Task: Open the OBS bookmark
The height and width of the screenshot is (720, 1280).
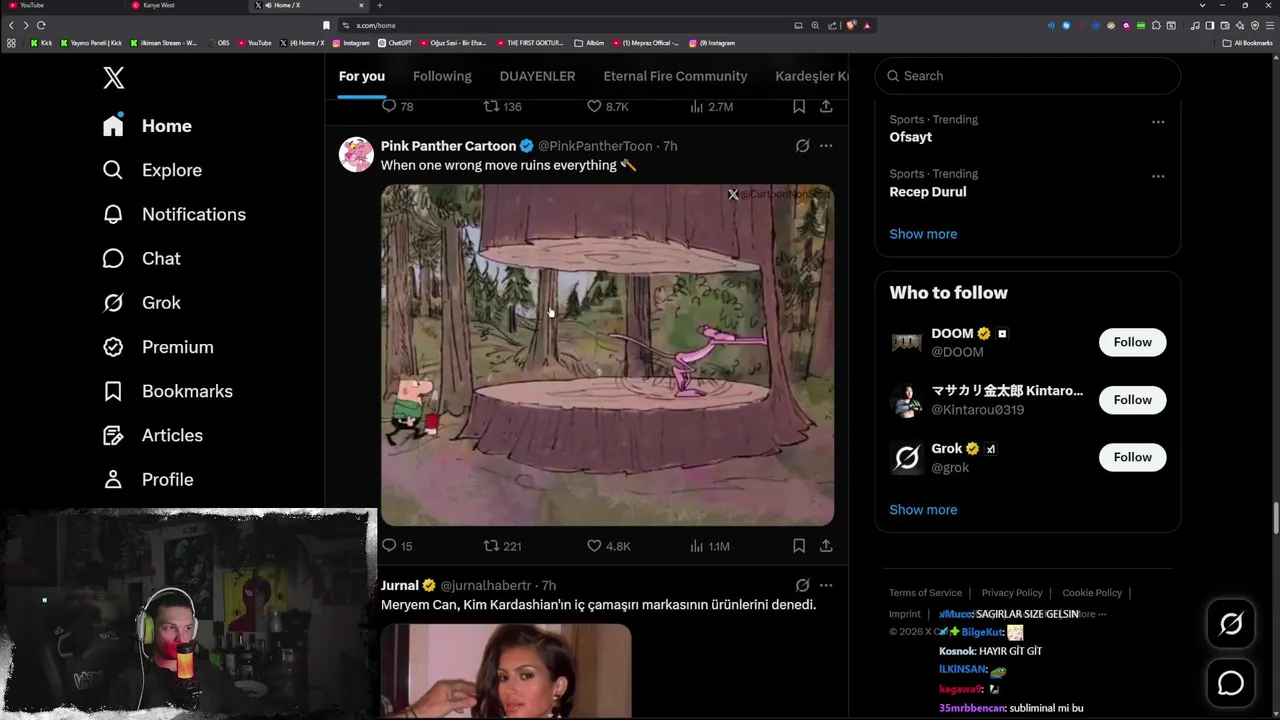Action: pyautogui.click(x=218, y=43)
